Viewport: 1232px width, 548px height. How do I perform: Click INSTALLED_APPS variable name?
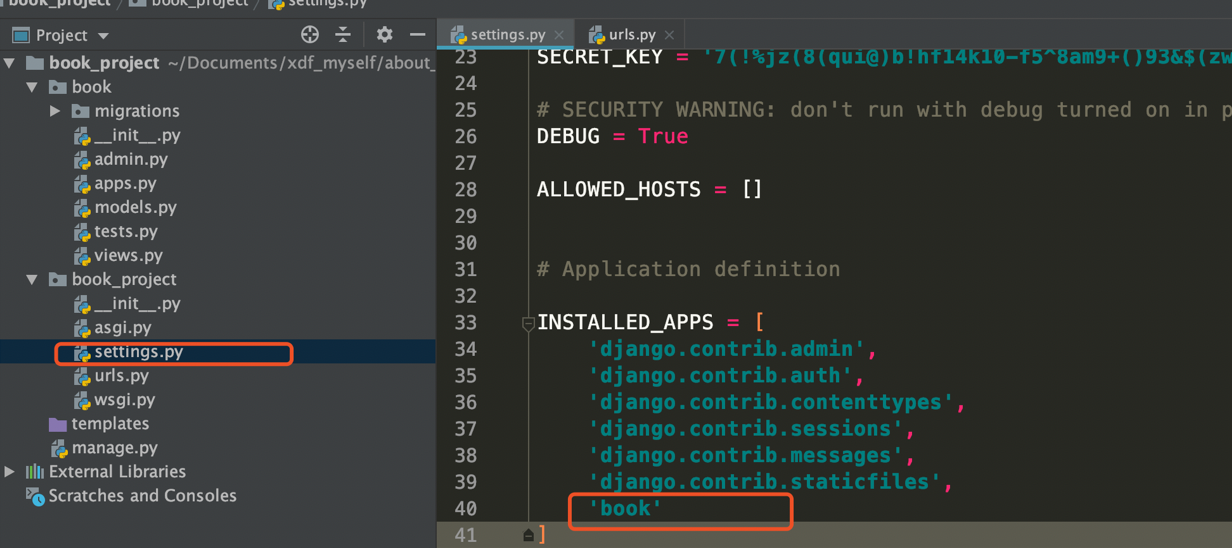625,322
